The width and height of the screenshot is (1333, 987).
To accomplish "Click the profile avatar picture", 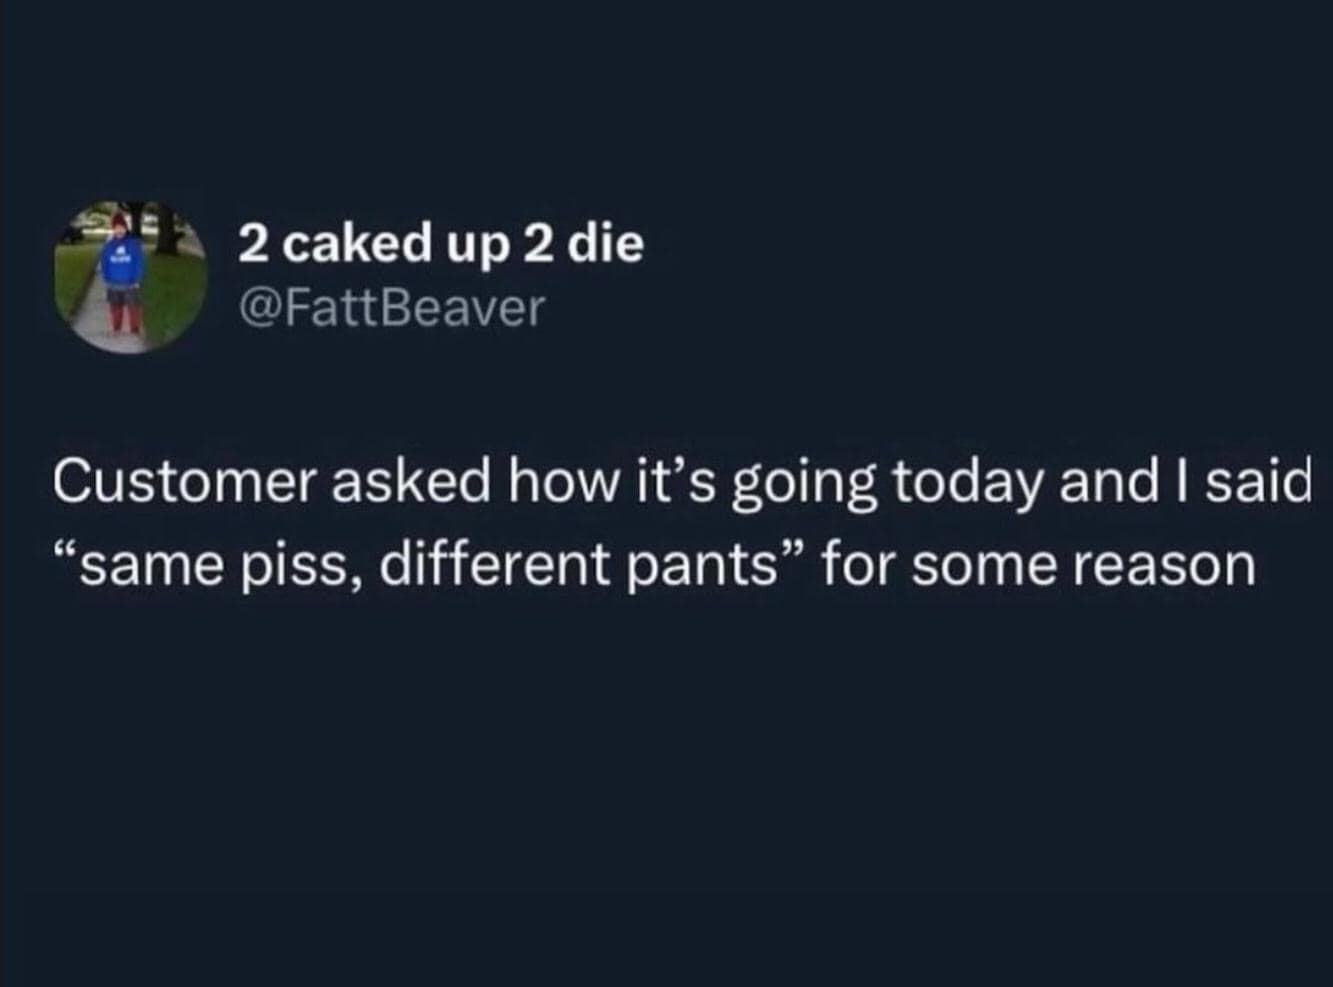I will tap(130, 277).
